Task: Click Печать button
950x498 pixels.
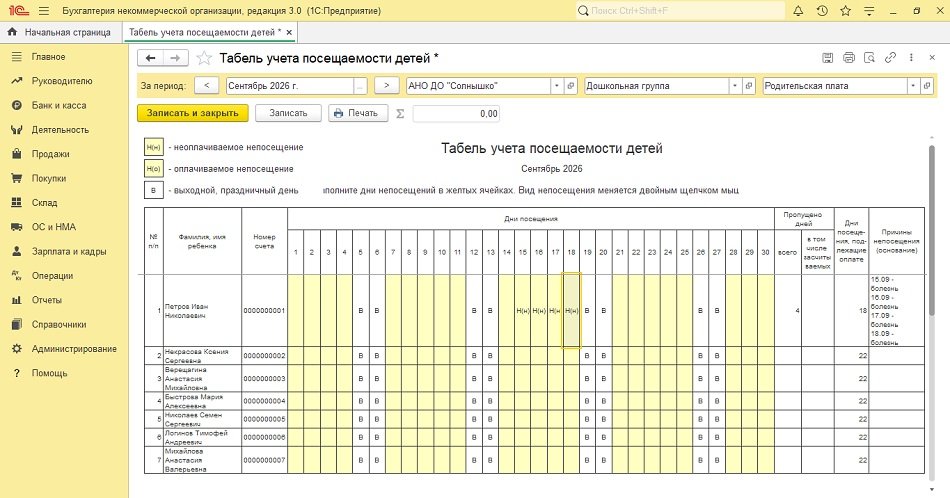Action: click(358, 113)
